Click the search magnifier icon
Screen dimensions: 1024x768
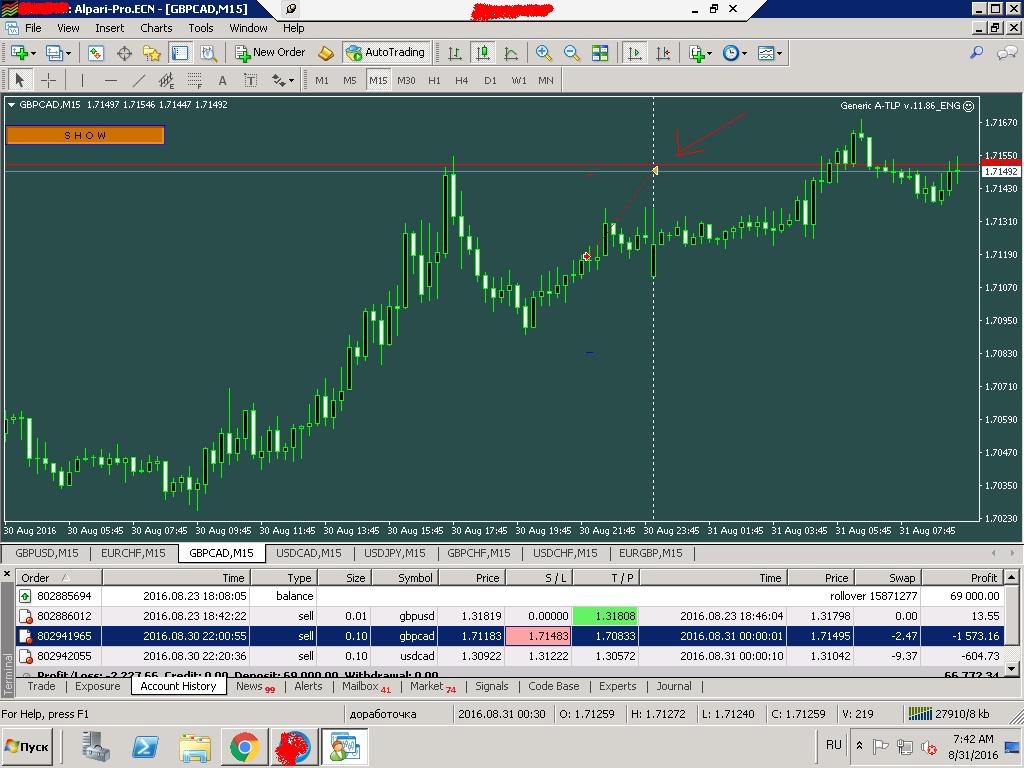point(976,53)
